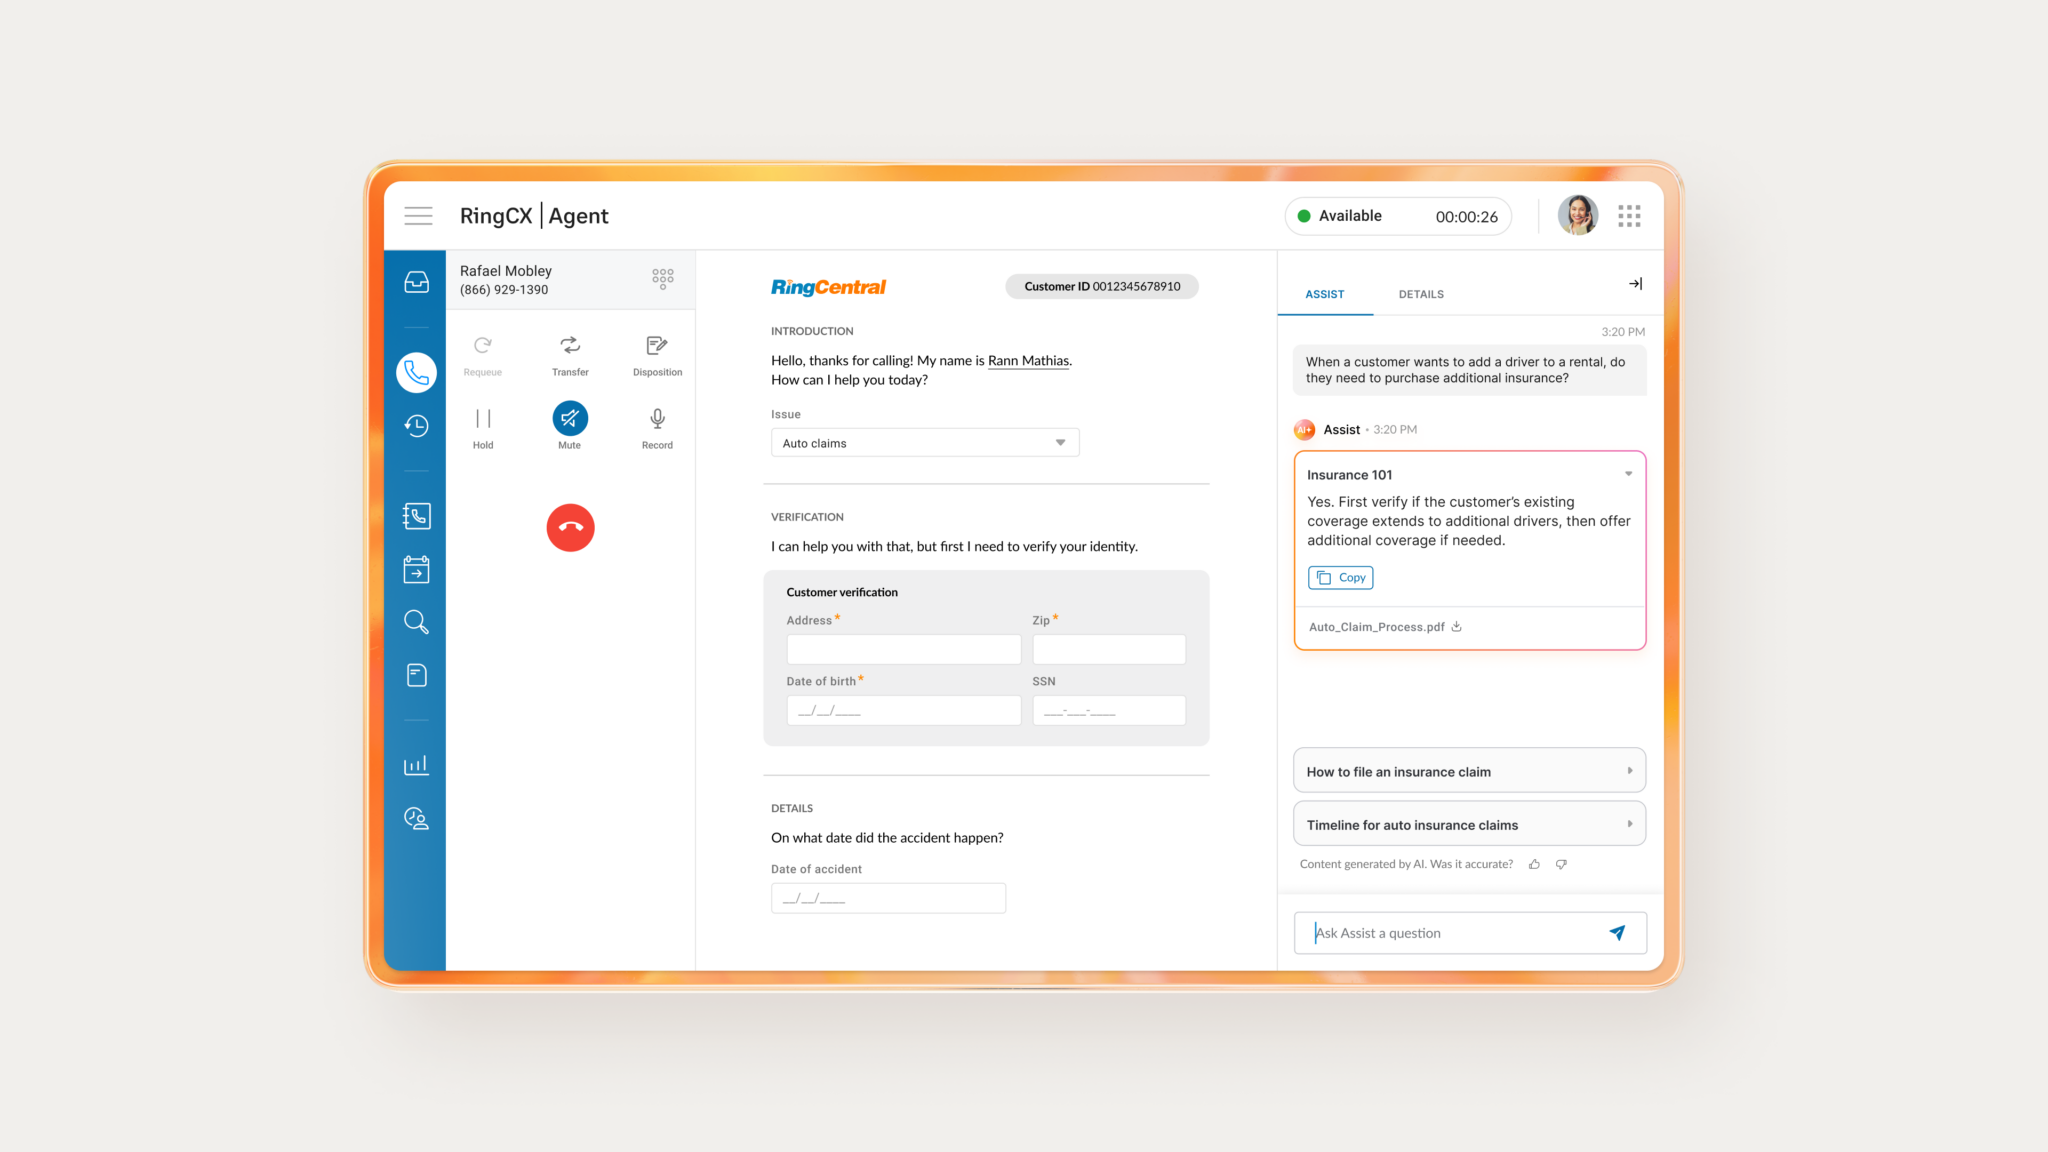Click the Copy button in the Assist answer

tap(1340, 578)
